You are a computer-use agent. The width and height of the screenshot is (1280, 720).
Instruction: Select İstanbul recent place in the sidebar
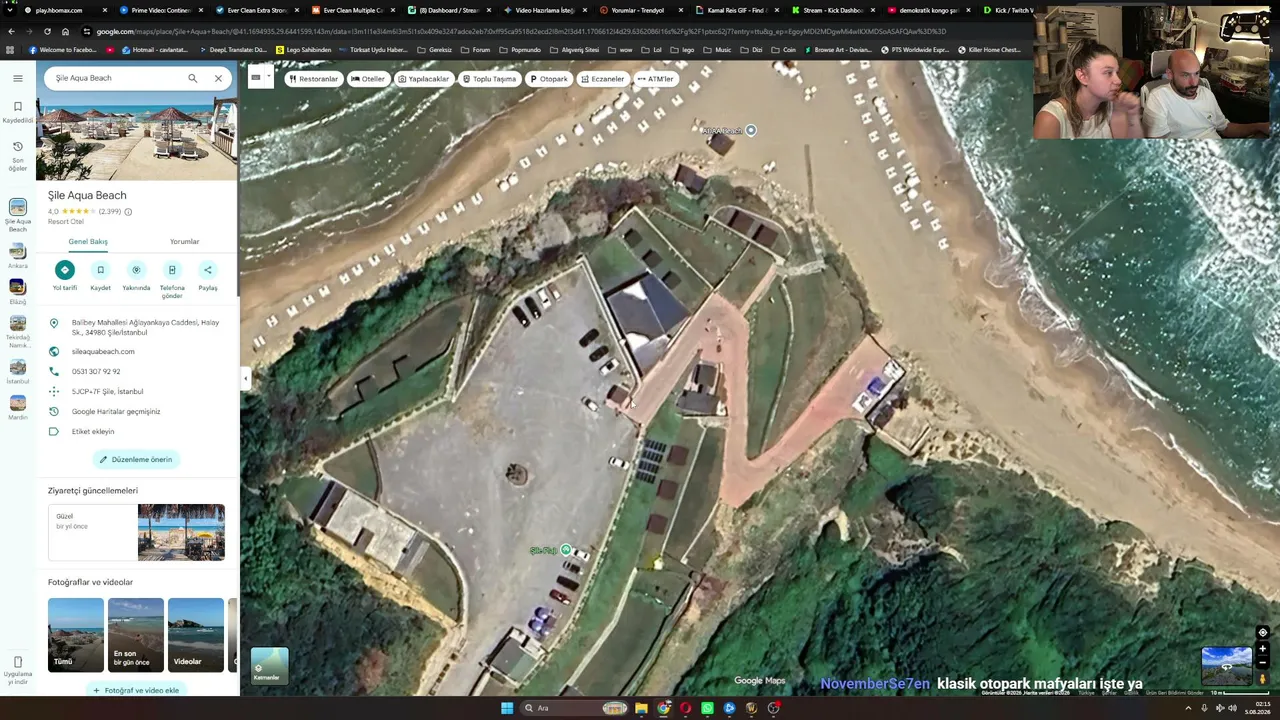pos(18,372)
